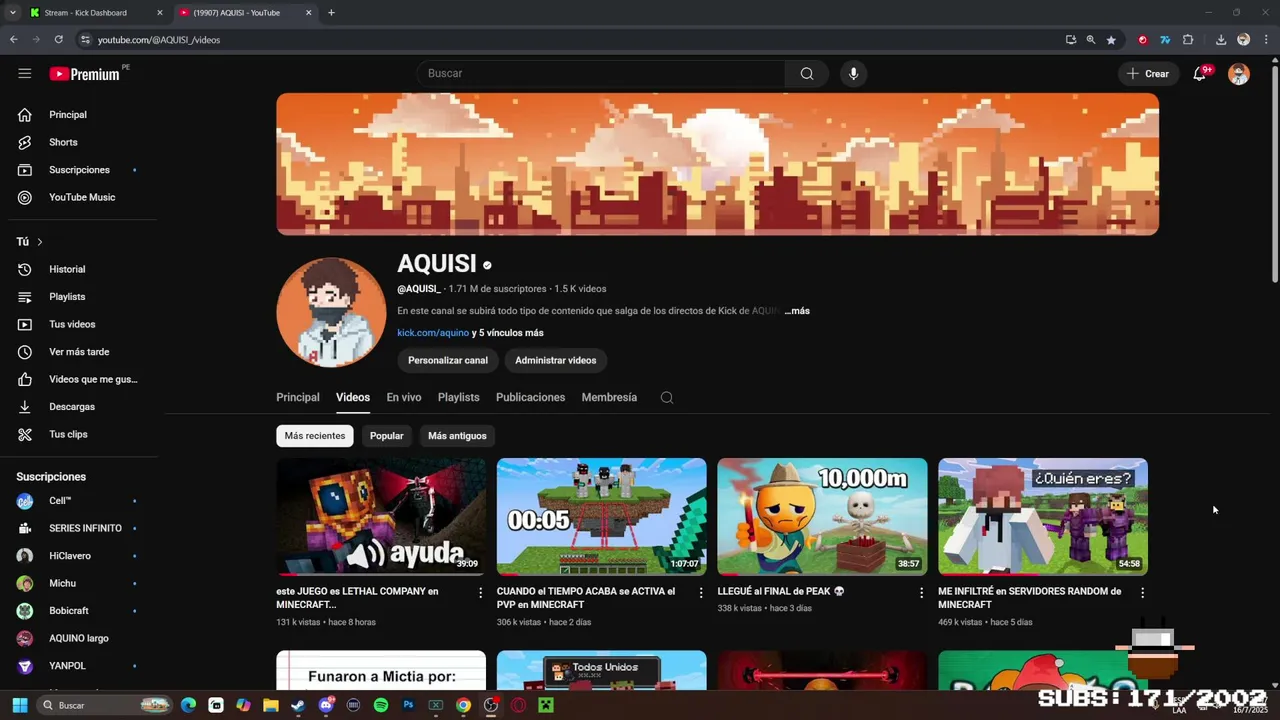Select the Videos channel tab

(x=353, y=398)
